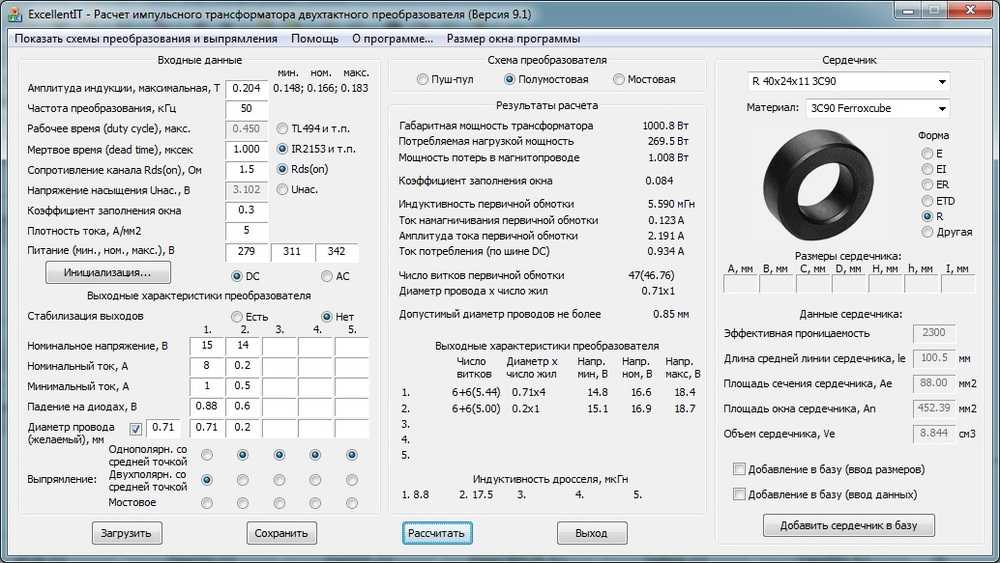Click the ExcellentIT app icon in title bar

[x=15, y=13]
